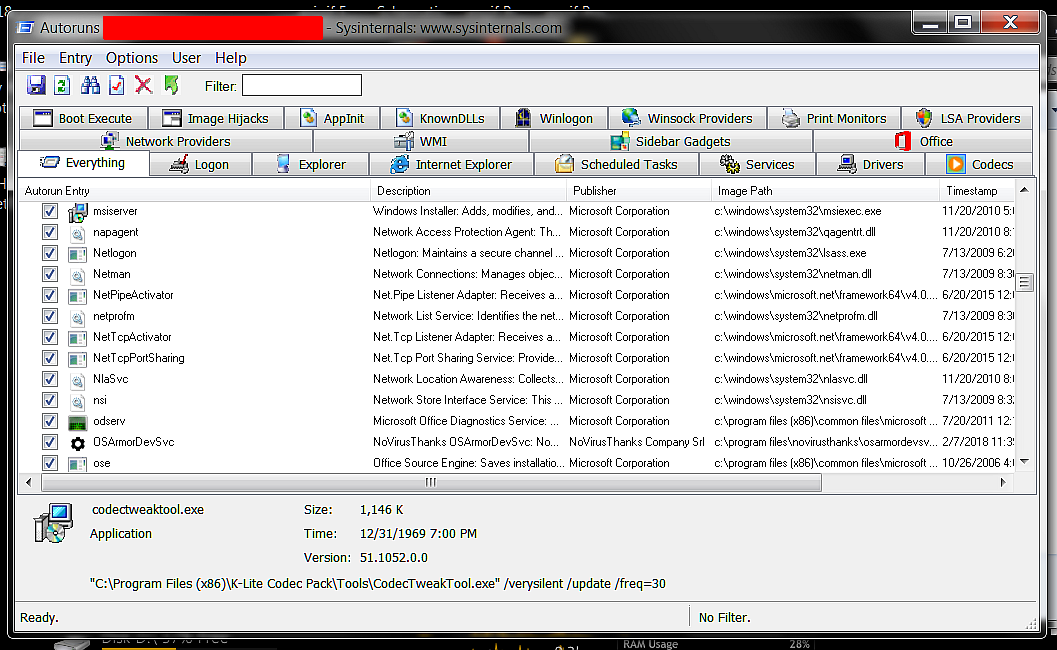Image resolution: width=1057 pixels, height=650 pixels.
Task: Uncheck the napagent entry checkbox
Action: tap(49, 232)
